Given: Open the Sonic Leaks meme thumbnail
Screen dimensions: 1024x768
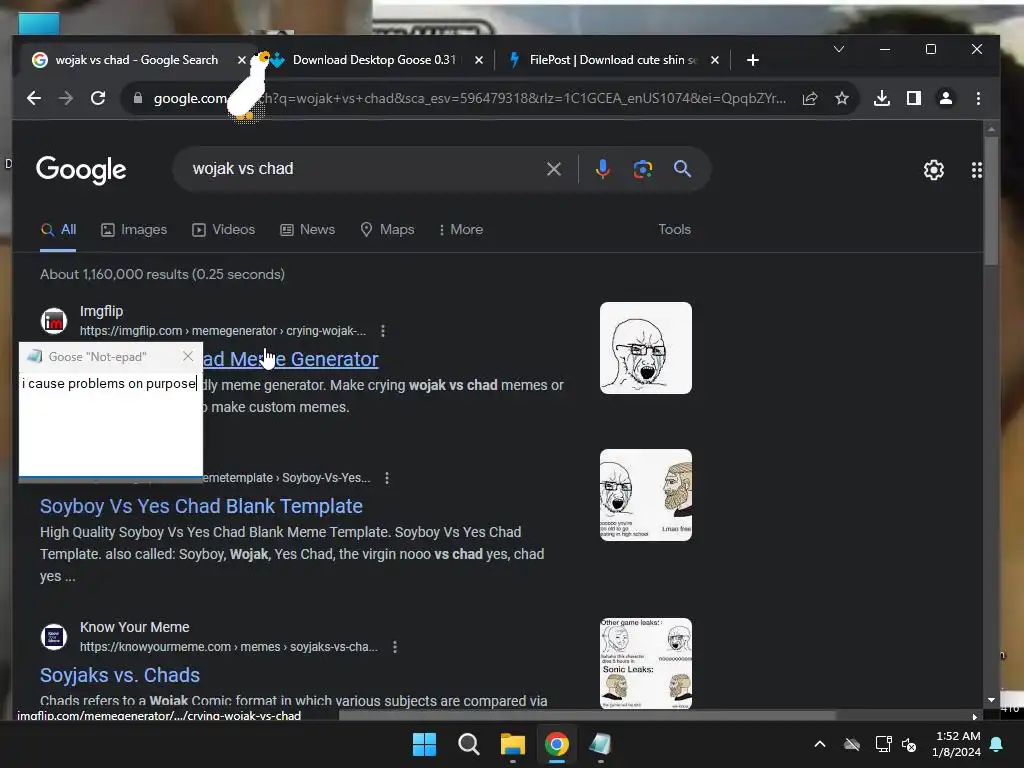Looking at the screenshot, I should 645,664.
